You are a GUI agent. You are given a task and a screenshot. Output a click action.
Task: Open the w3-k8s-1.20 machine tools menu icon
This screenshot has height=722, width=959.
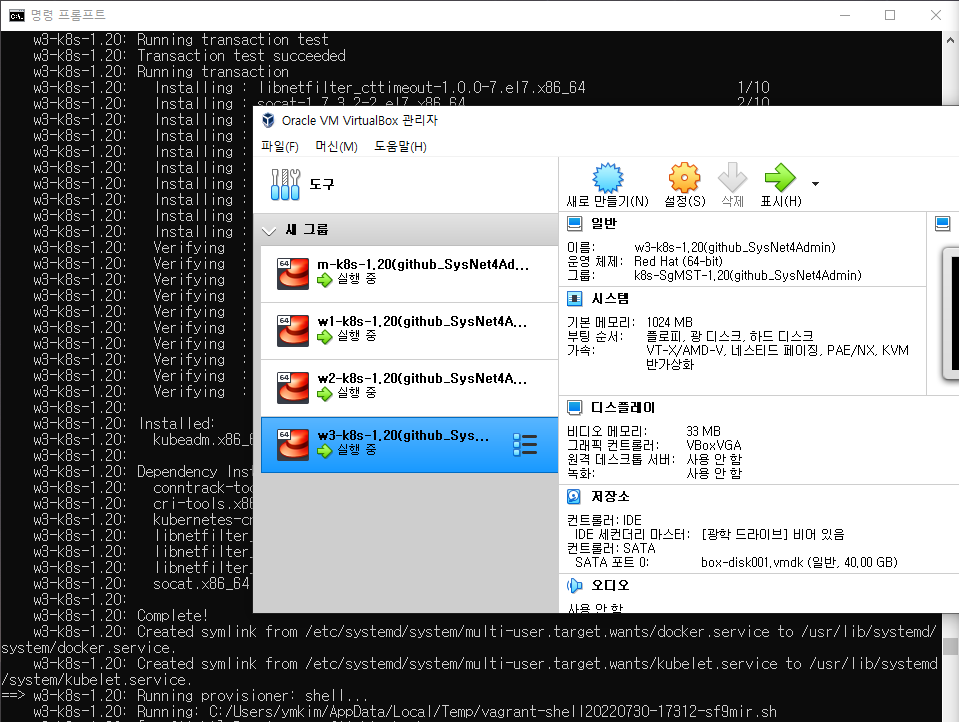(525, 445)
